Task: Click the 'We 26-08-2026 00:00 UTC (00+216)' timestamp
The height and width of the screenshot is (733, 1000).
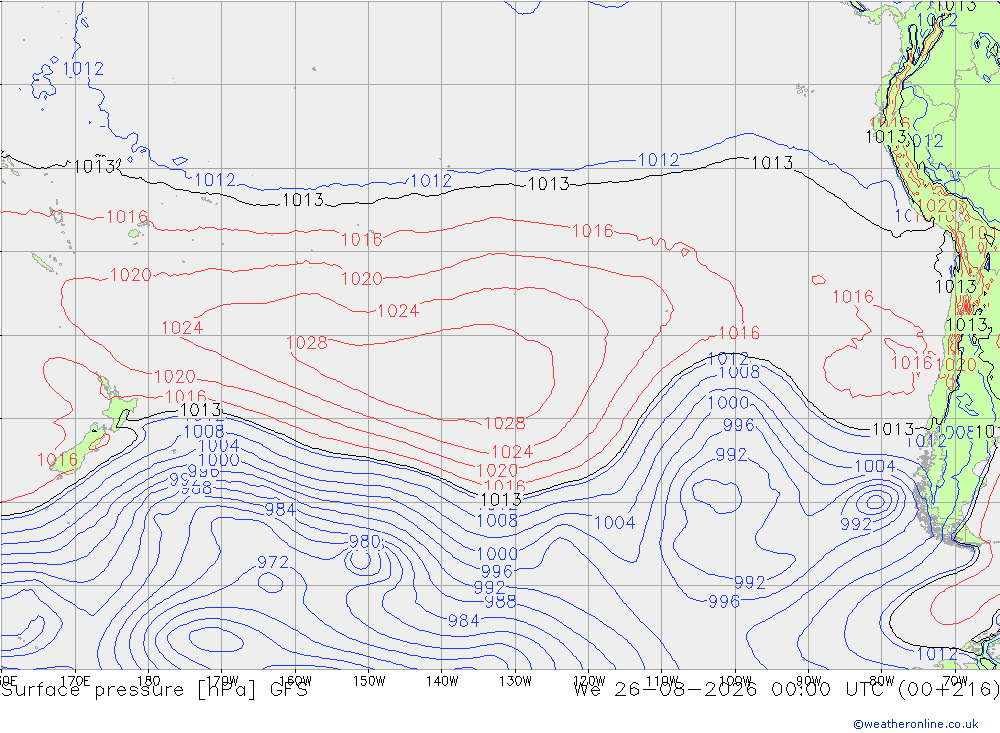Action: [786, 690]
